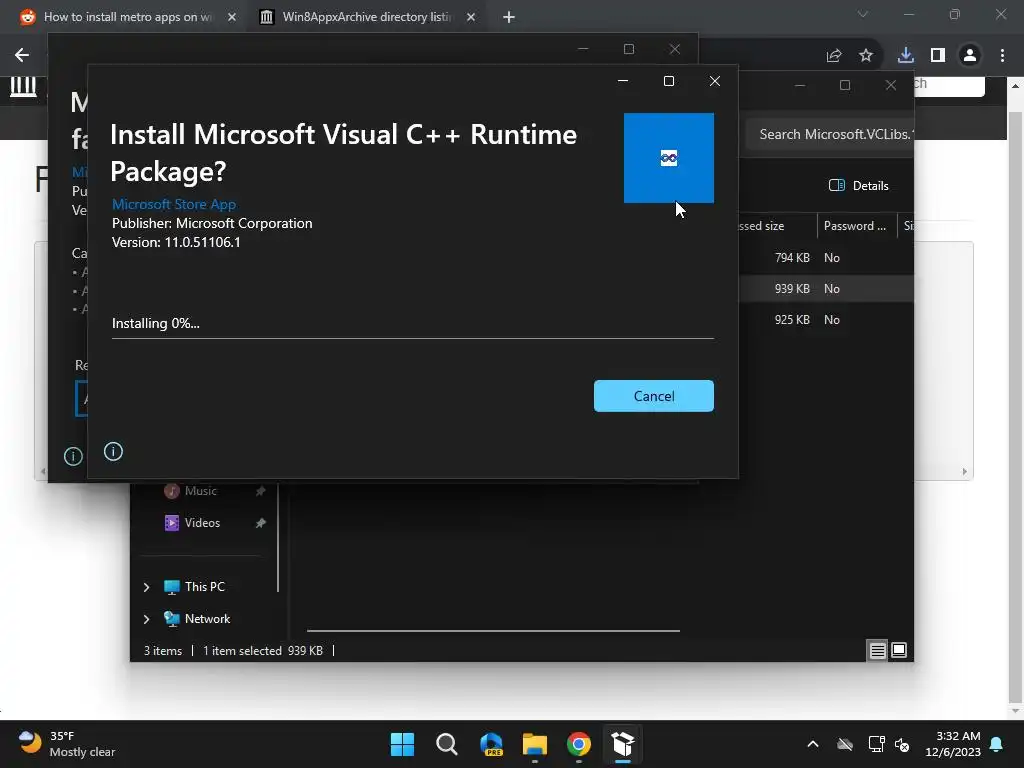Switch File Explorer to details view
Viewport: 1024px width, 768px height.
tap(877, 650)
